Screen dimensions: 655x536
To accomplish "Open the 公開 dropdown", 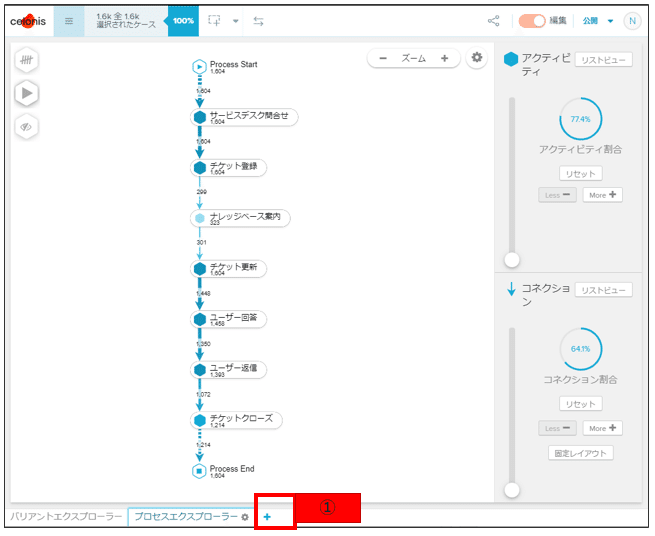I will pyautogui.click(x=598, y=21).
